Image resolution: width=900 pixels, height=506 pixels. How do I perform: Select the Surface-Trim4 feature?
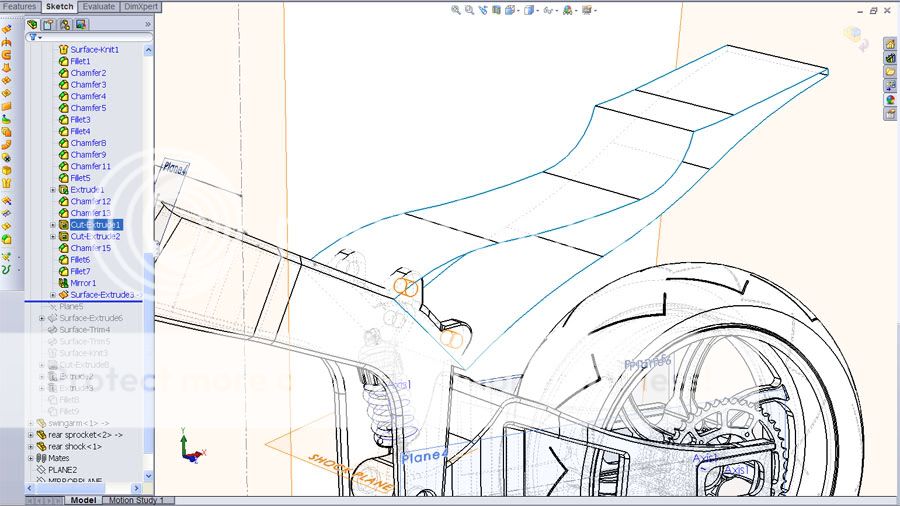click(84, 329)
